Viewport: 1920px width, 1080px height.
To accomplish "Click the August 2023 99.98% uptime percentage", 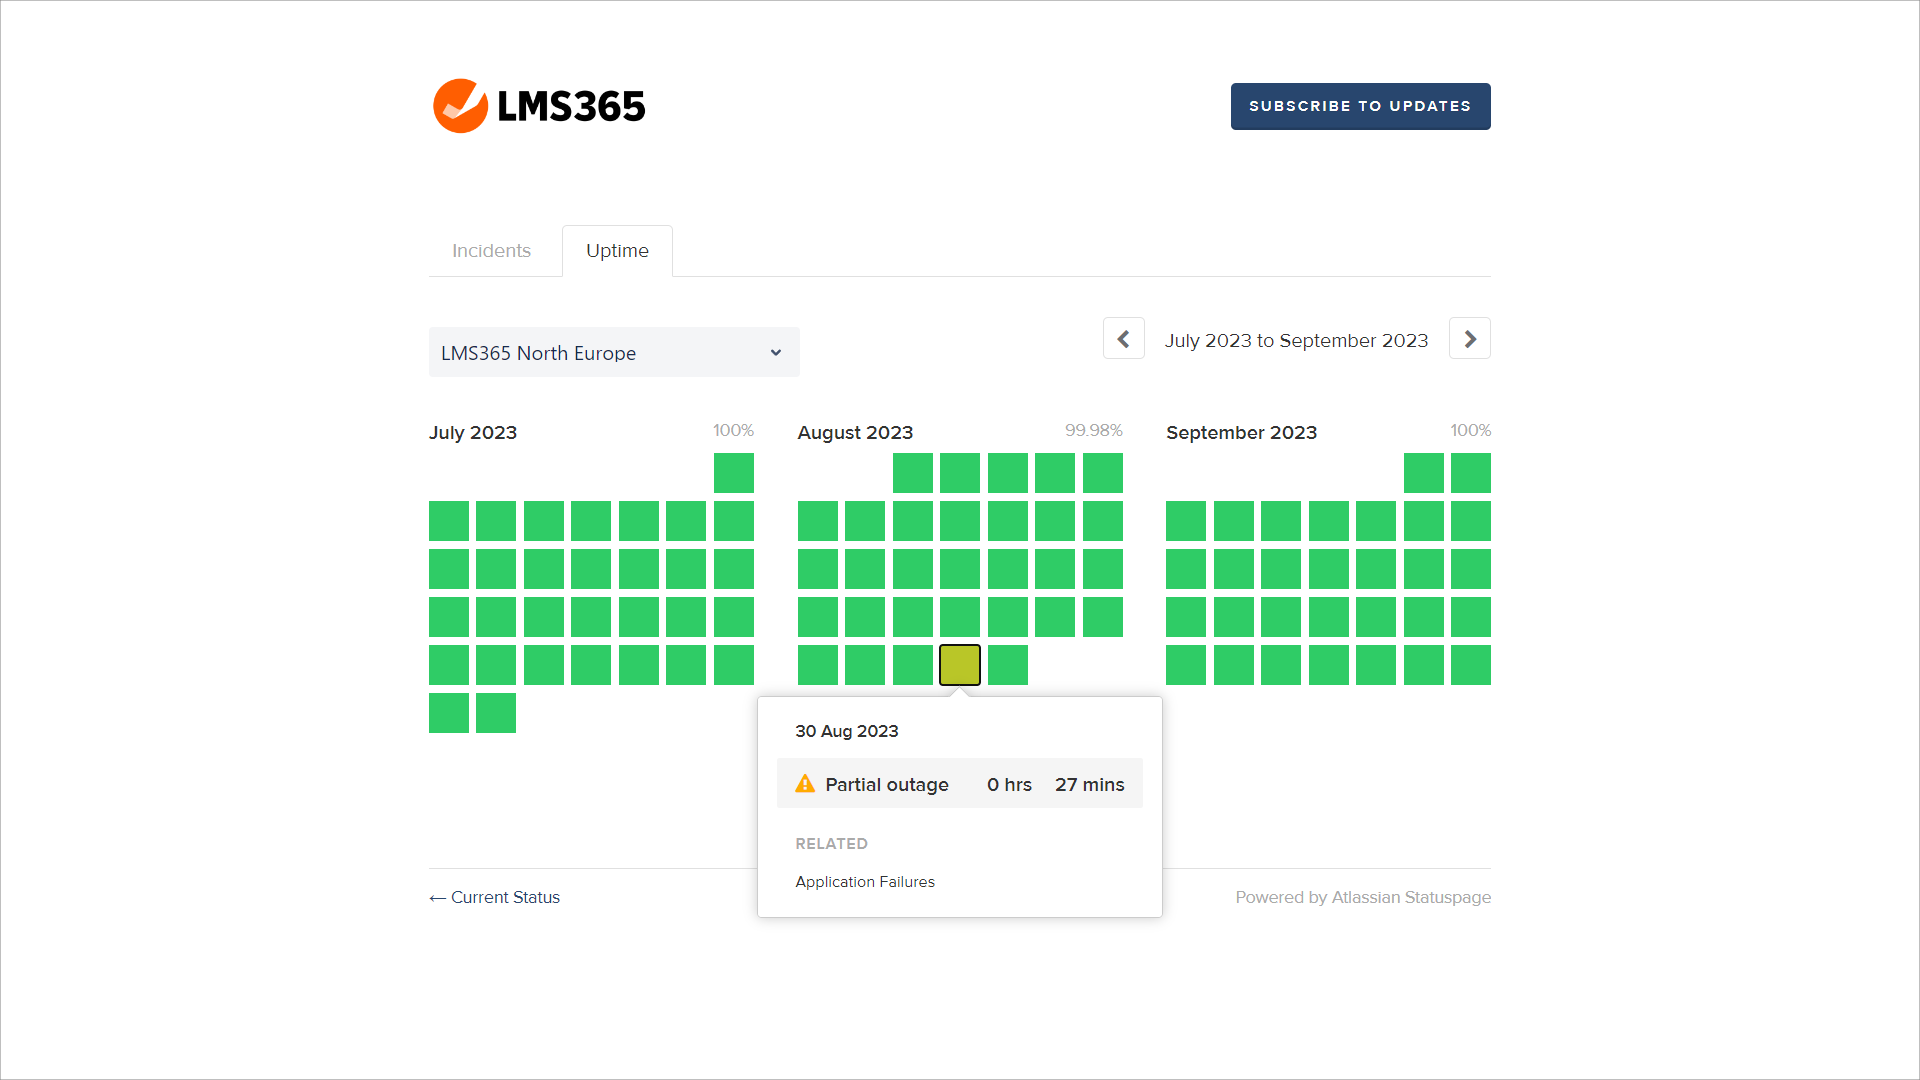I will click(1093, 430).
